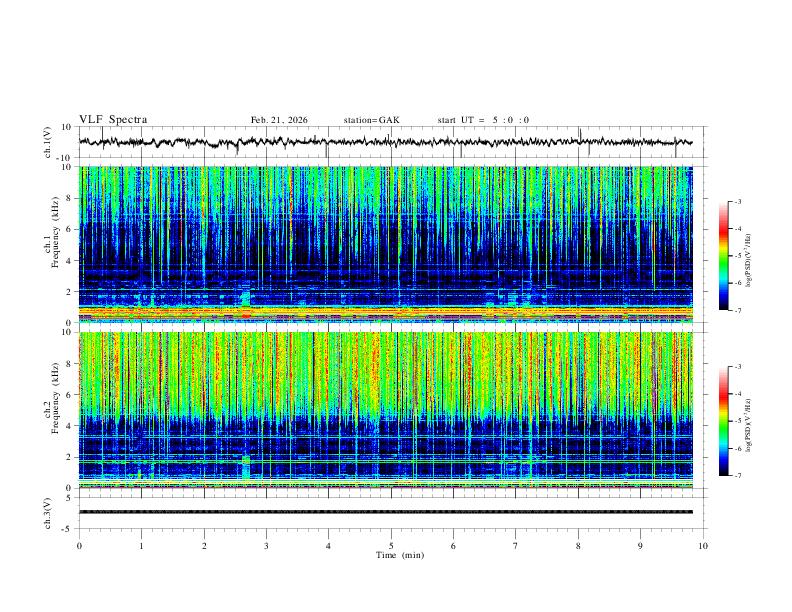The image size is (792, 612).
Task: Click the ch.2 colorbar "log(PSD)" label
Action: (x=748, y=426)
